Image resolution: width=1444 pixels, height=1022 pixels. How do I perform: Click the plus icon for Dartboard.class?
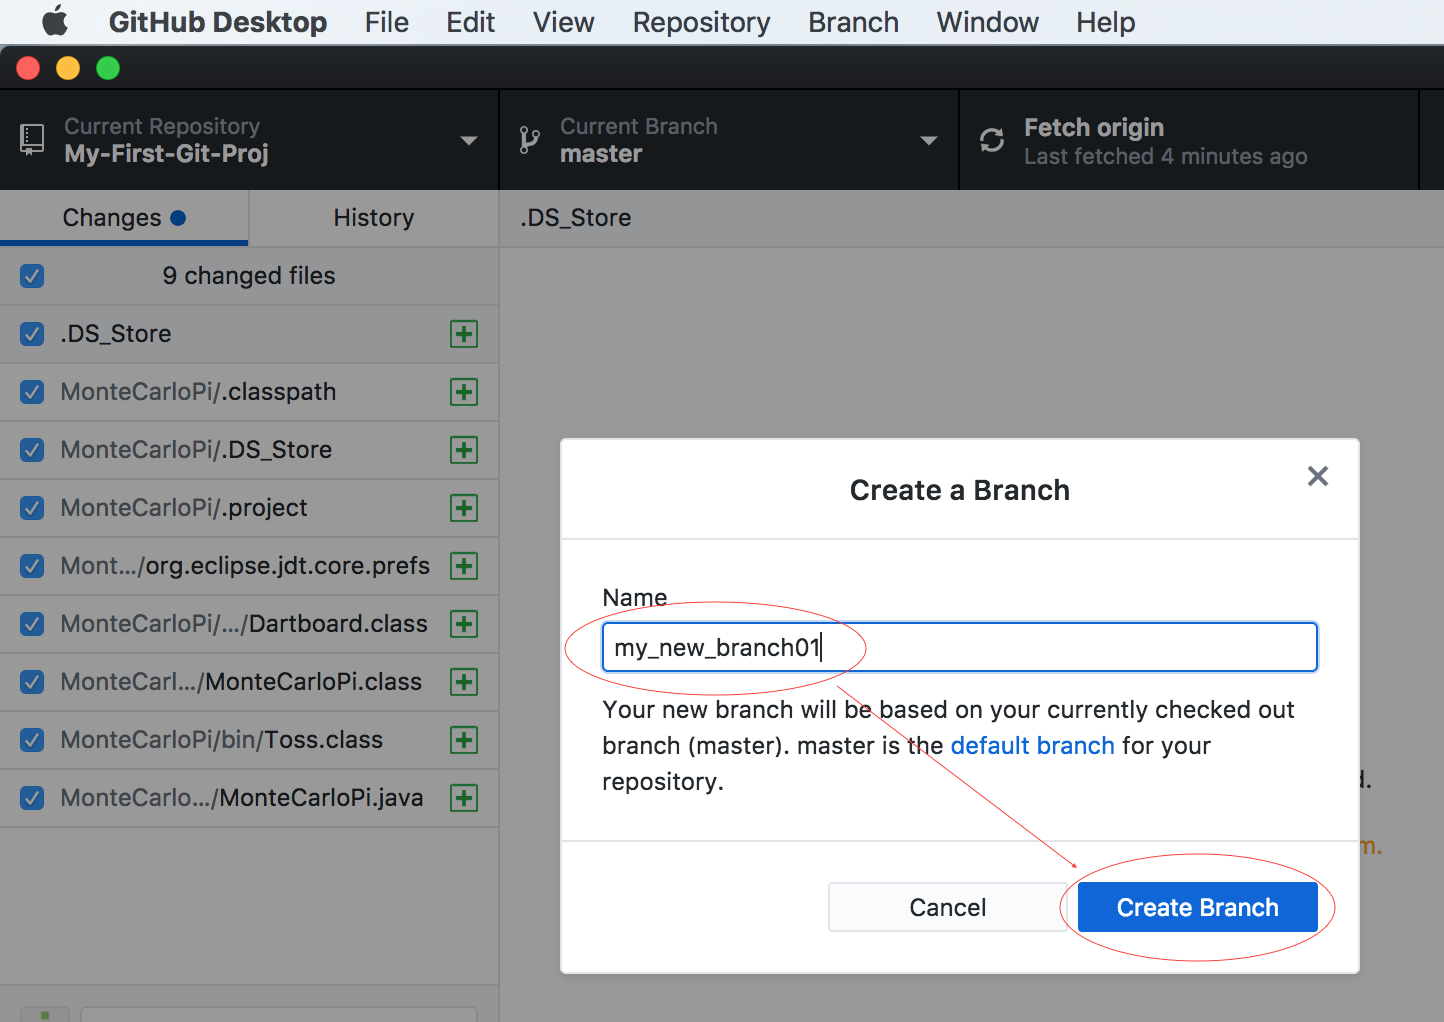coord(464,624)
